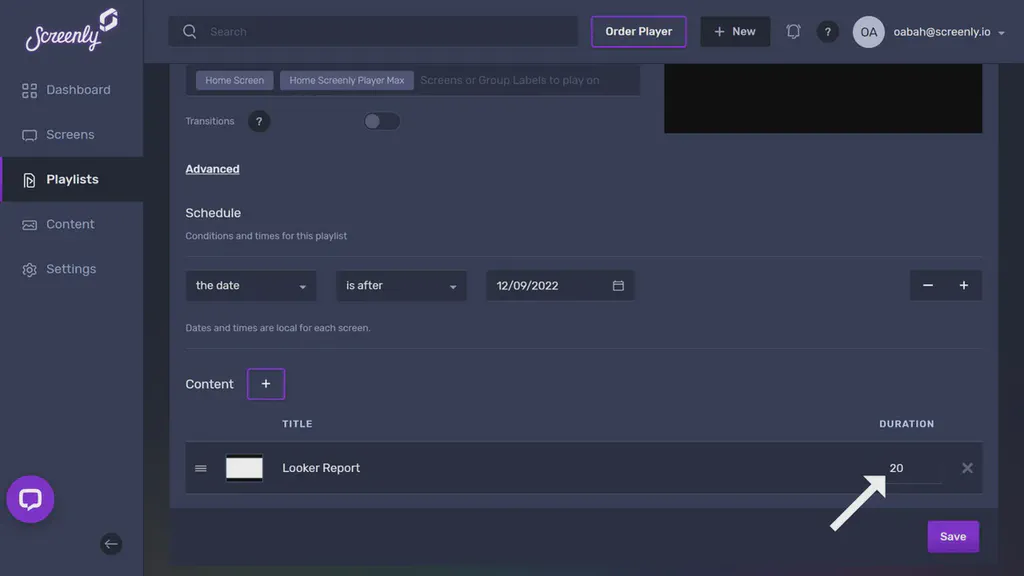Click the Screenly logo

pyautogui.click(x=69, y=31)
